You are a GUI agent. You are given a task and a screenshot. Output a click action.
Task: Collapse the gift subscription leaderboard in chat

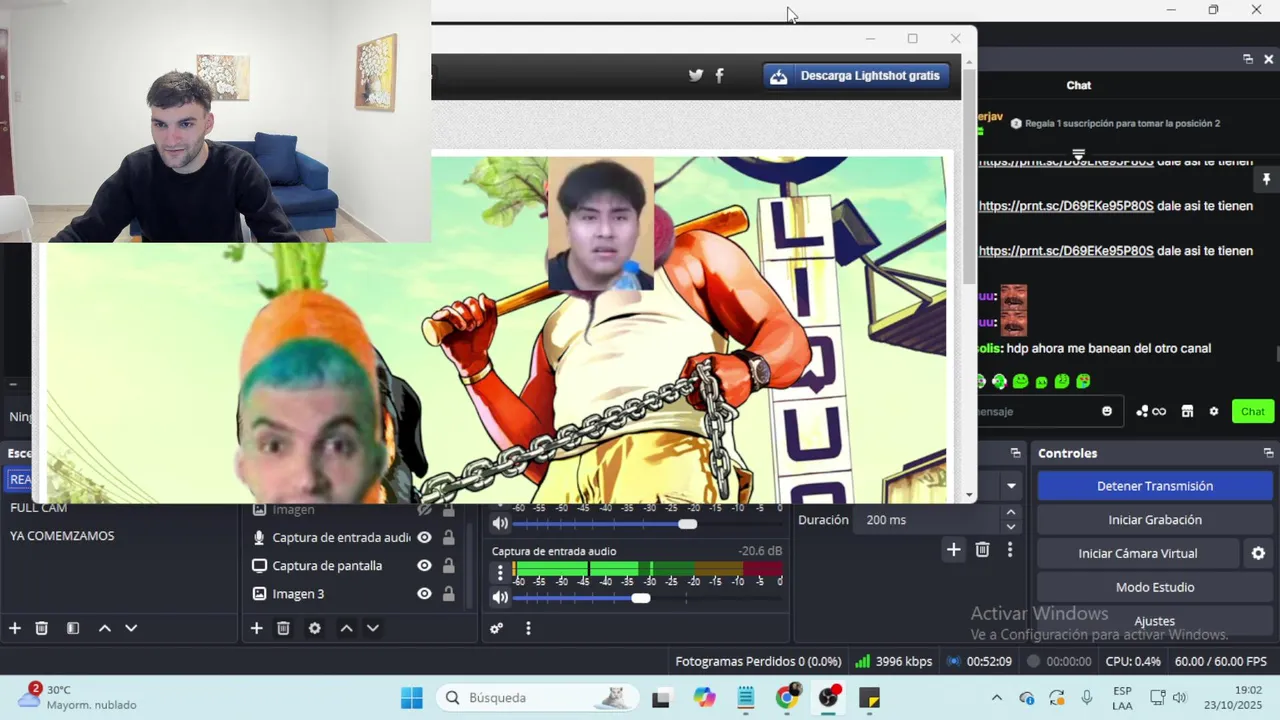tap(1078, 154)
